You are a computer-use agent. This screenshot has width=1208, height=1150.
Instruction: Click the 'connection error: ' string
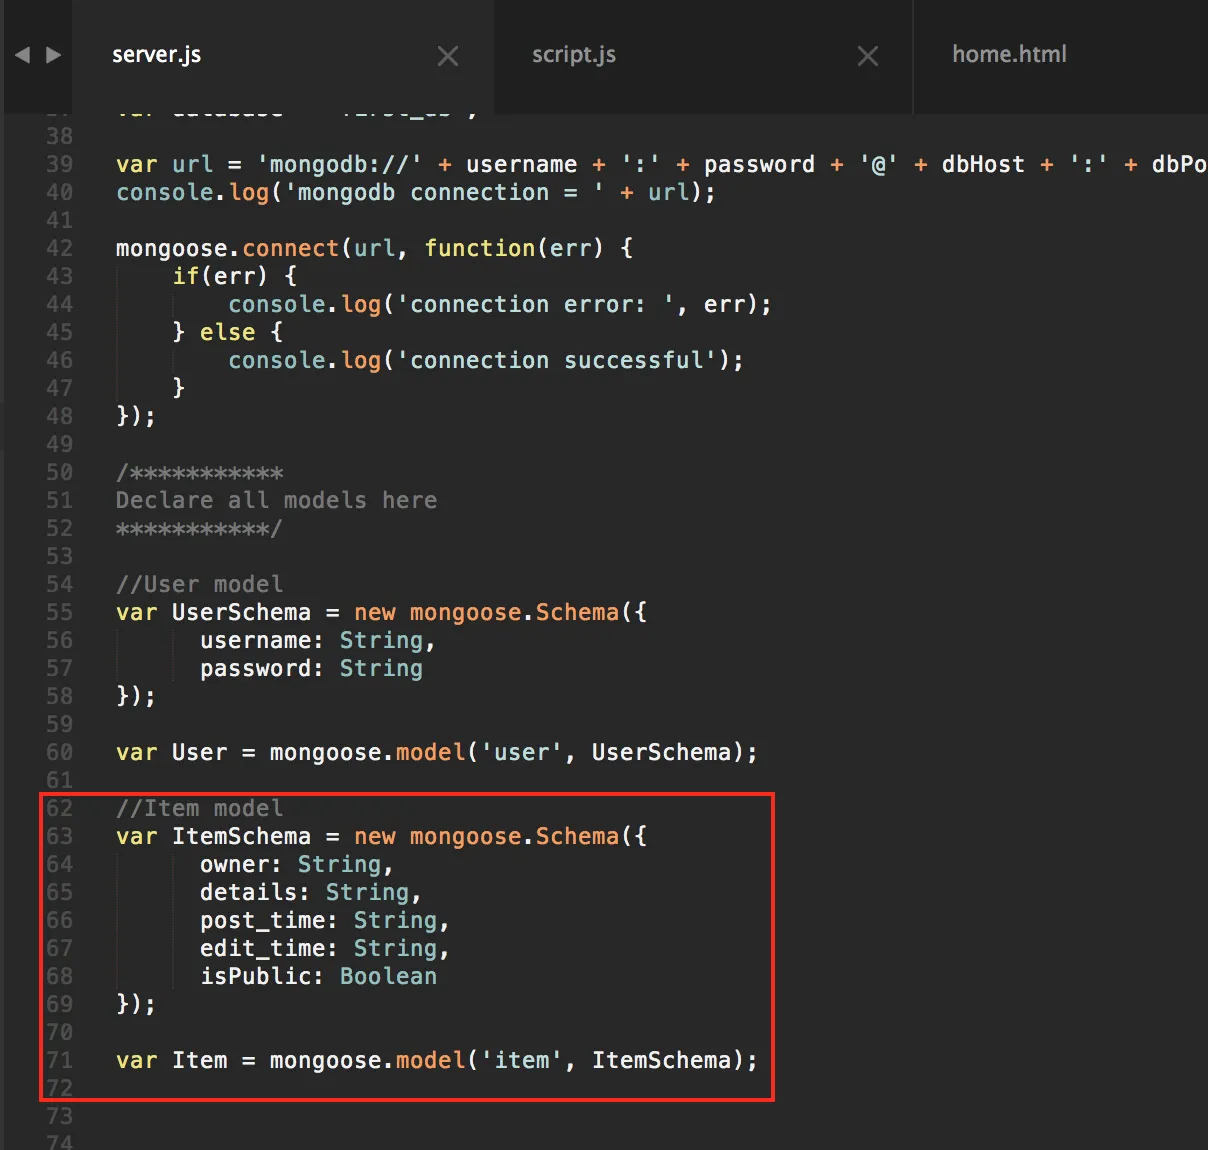(536, 304)
